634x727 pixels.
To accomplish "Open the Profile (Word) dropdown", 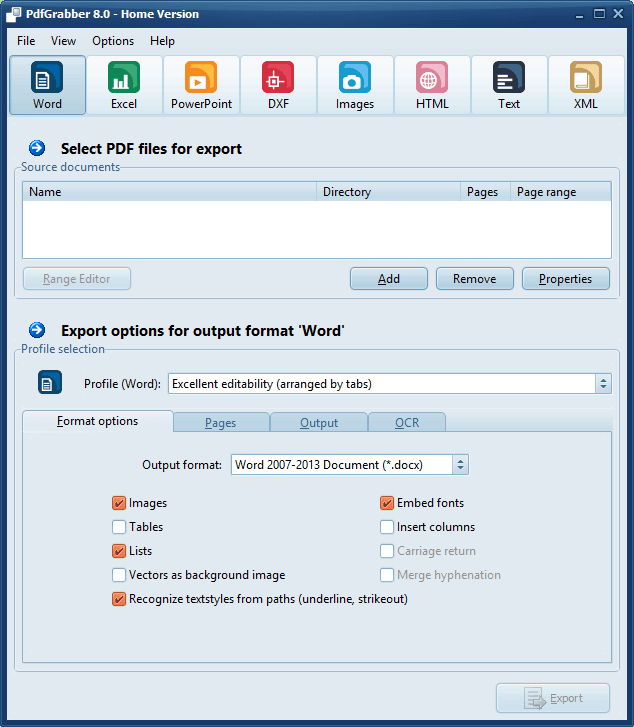I will 390,384.
